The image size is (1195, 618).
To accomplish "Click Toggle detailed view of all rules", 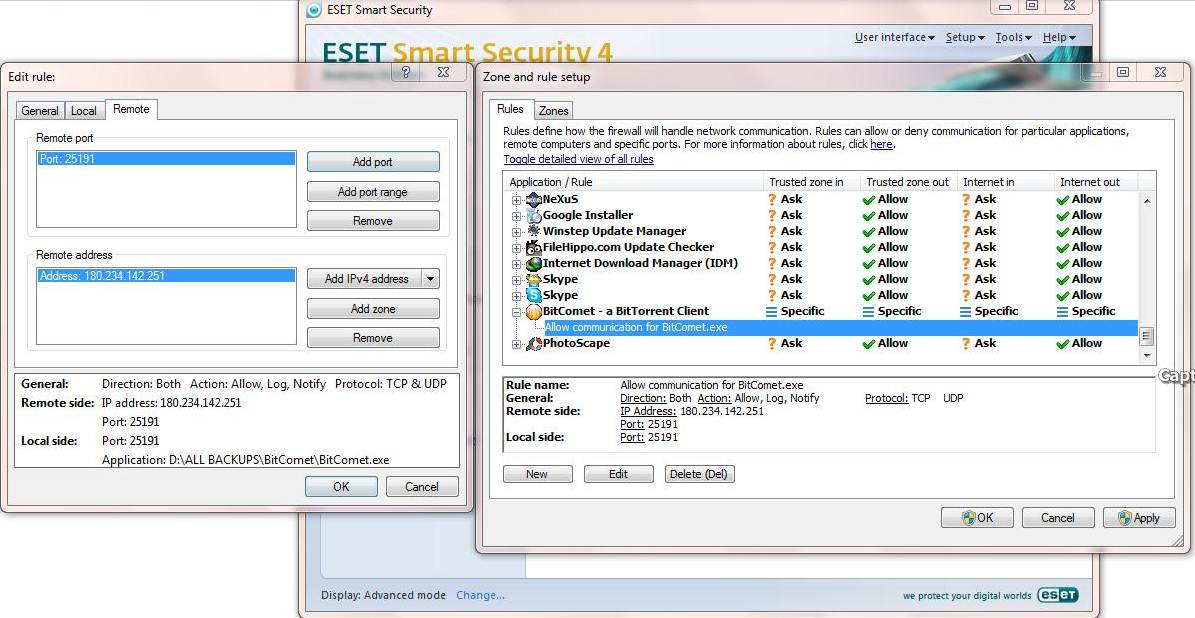I will 578,159.
